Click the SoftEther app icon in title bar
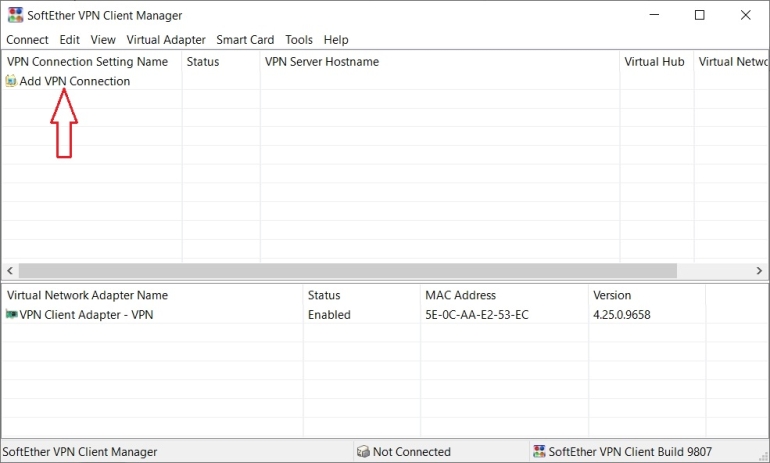The width and height of the screenshot is (770, 463). (x=13, y=15)
